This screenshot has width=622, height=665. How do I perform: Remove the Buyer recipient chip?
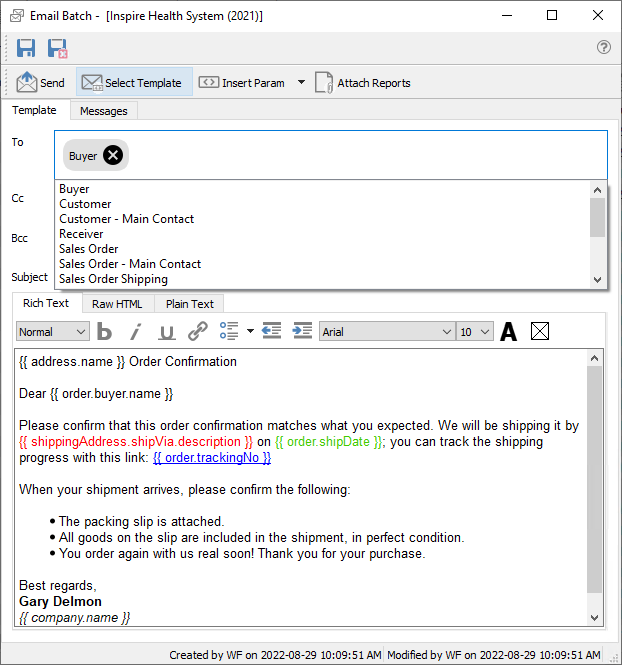click(113, 155)
